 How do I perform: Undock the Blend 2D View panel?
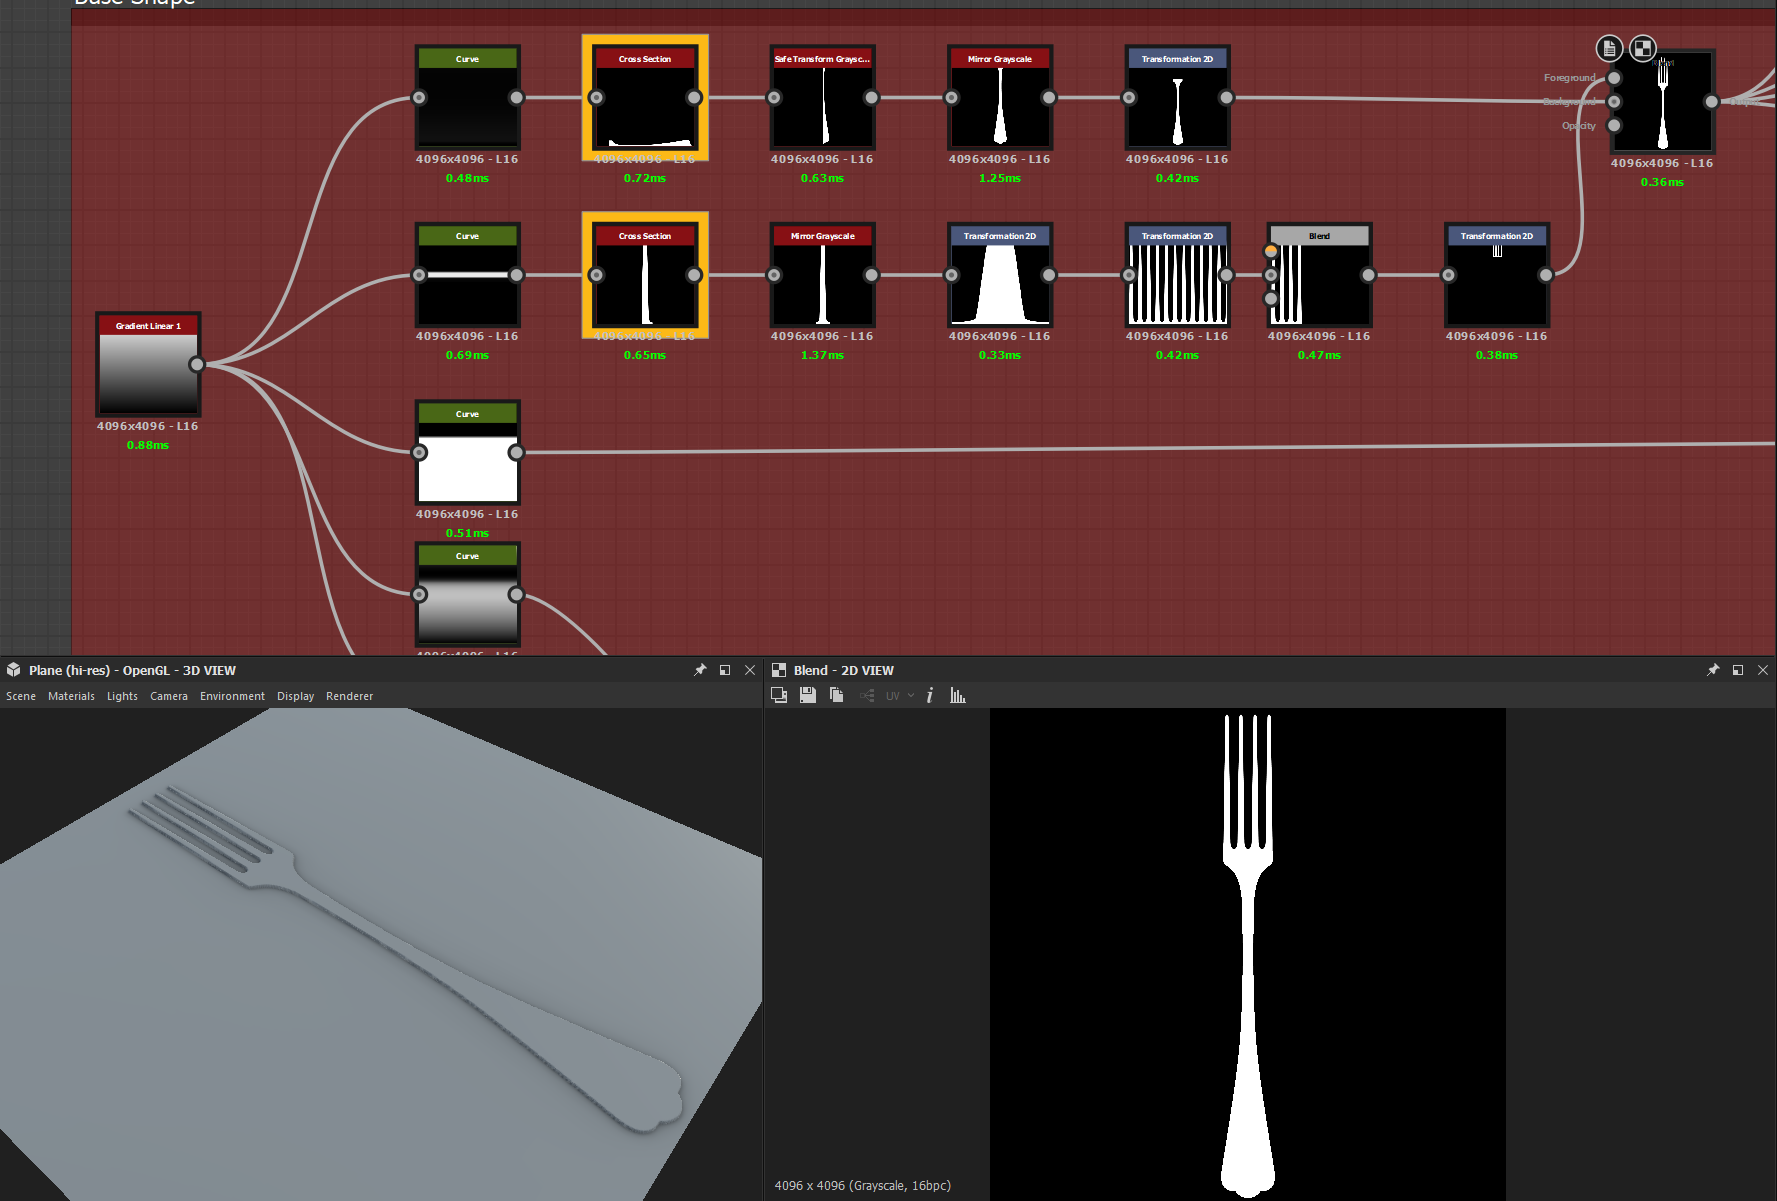tap(1739, 670)
